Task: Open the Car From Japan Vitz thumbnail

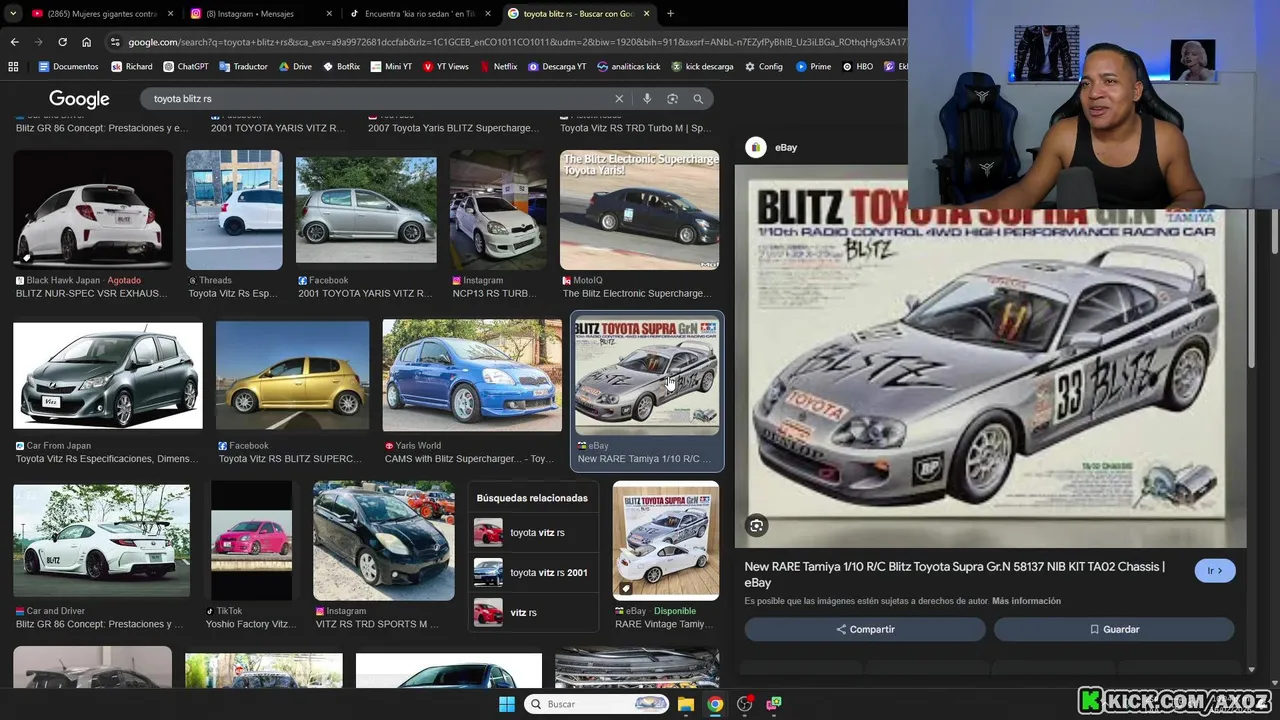Action: [x=108, y=375]
